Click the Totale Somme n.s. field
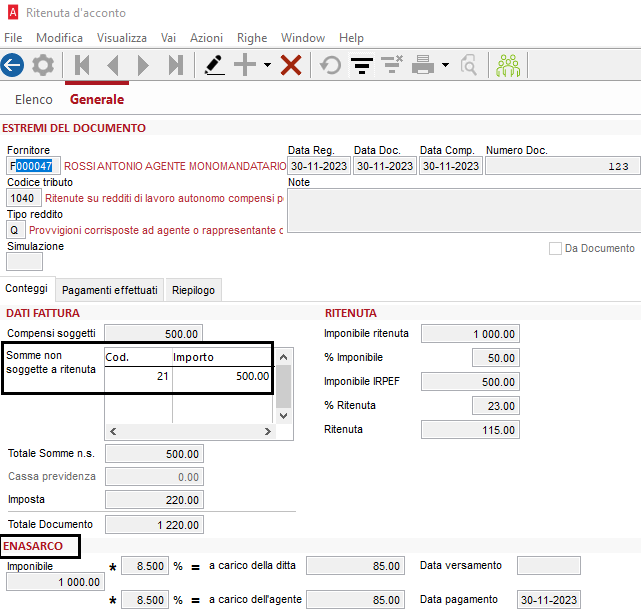Screen dimensions: 641x612 (154, 454)
